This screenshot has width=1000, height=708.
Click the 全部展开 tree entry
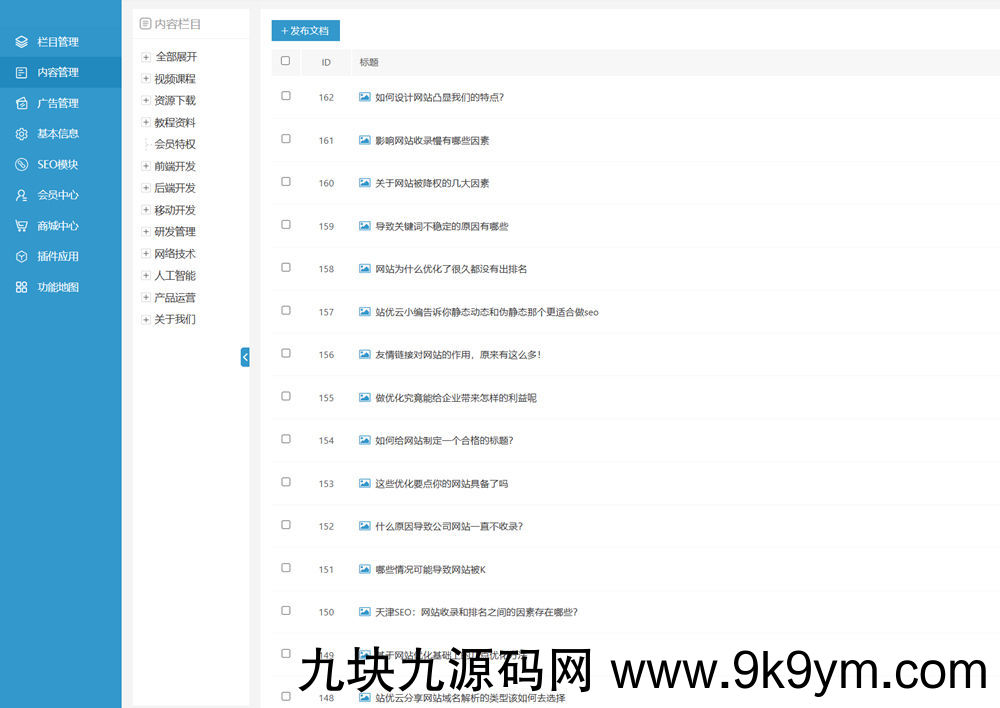pos(173,56)
